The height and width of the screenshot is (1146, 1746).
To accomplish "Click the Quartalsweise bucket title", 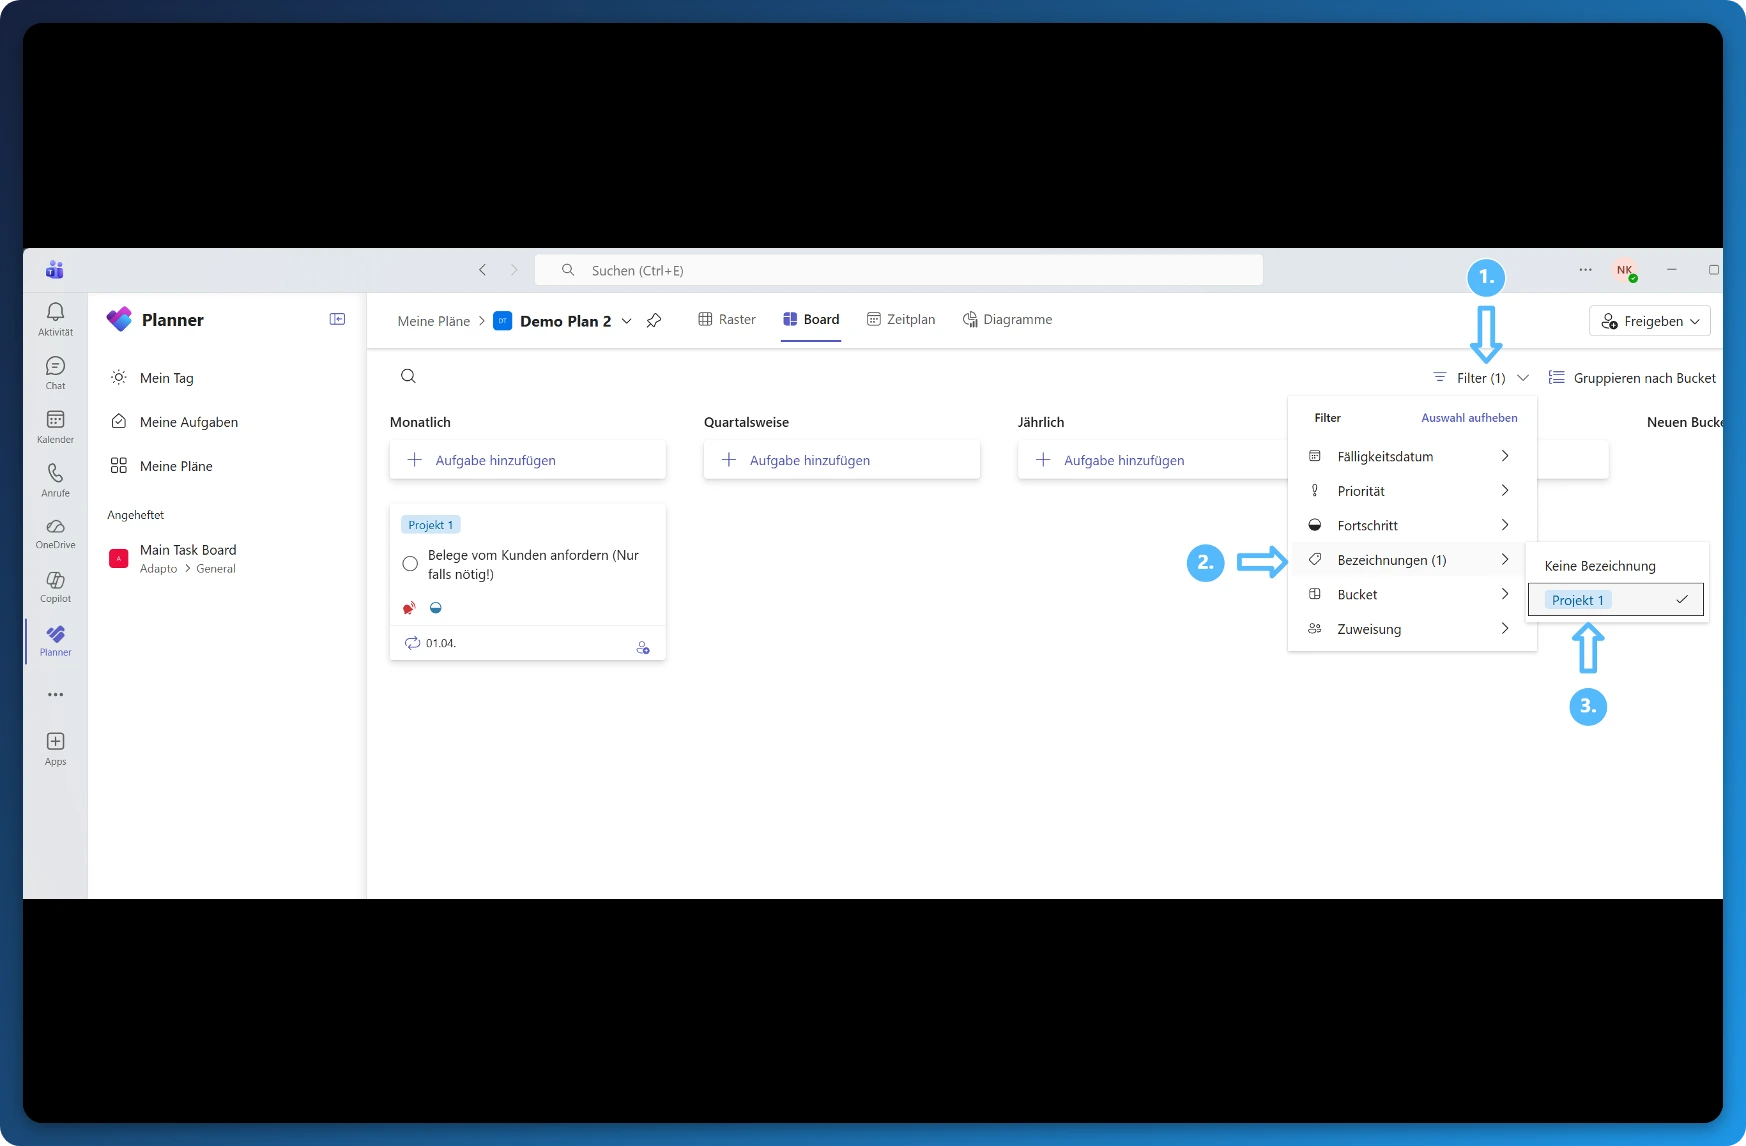I will coord(746,422).
